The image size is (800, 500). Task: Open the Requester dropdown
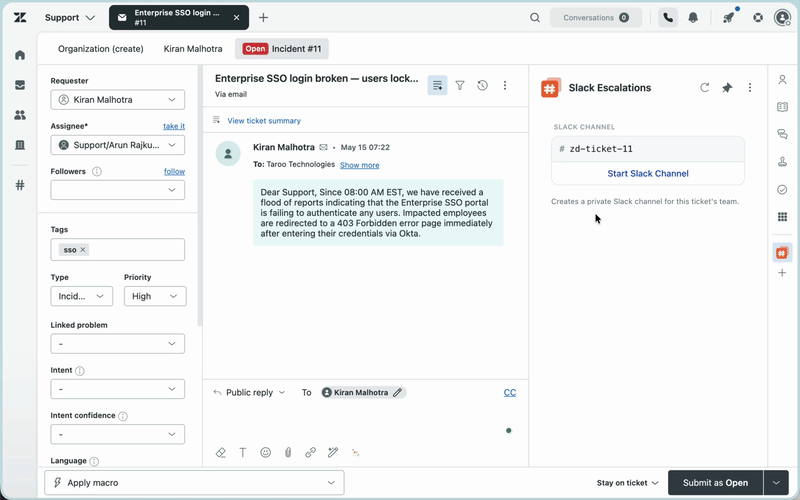(118, 100)
